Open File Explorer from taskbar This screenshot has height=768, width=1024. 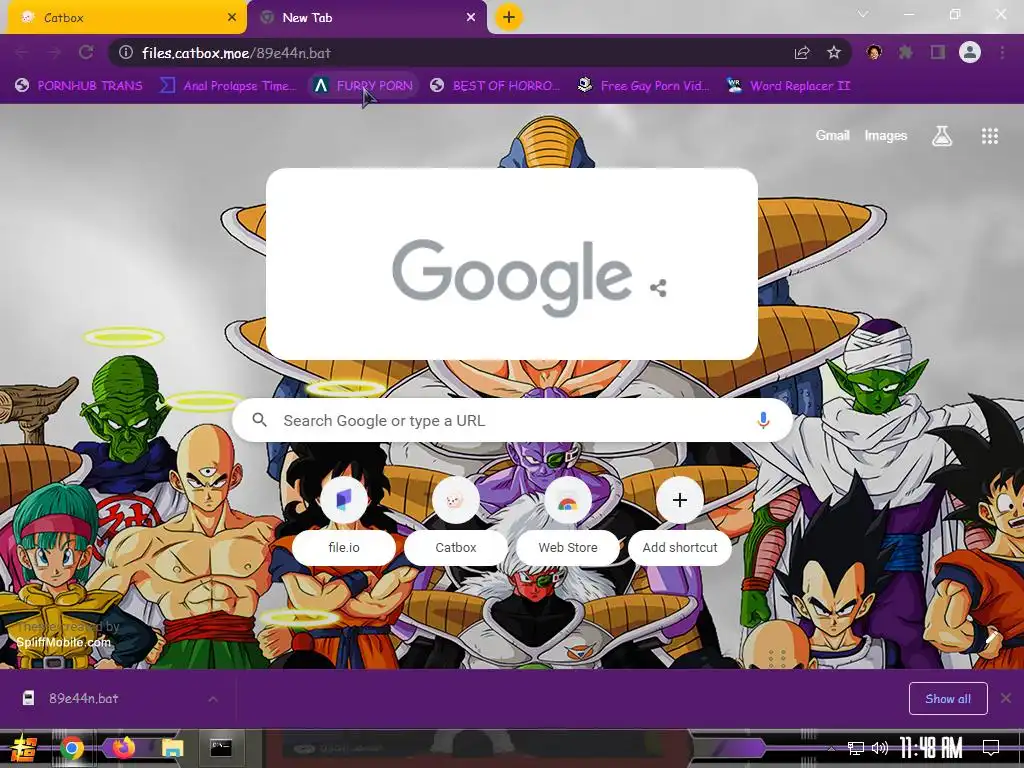pos(172,748)
